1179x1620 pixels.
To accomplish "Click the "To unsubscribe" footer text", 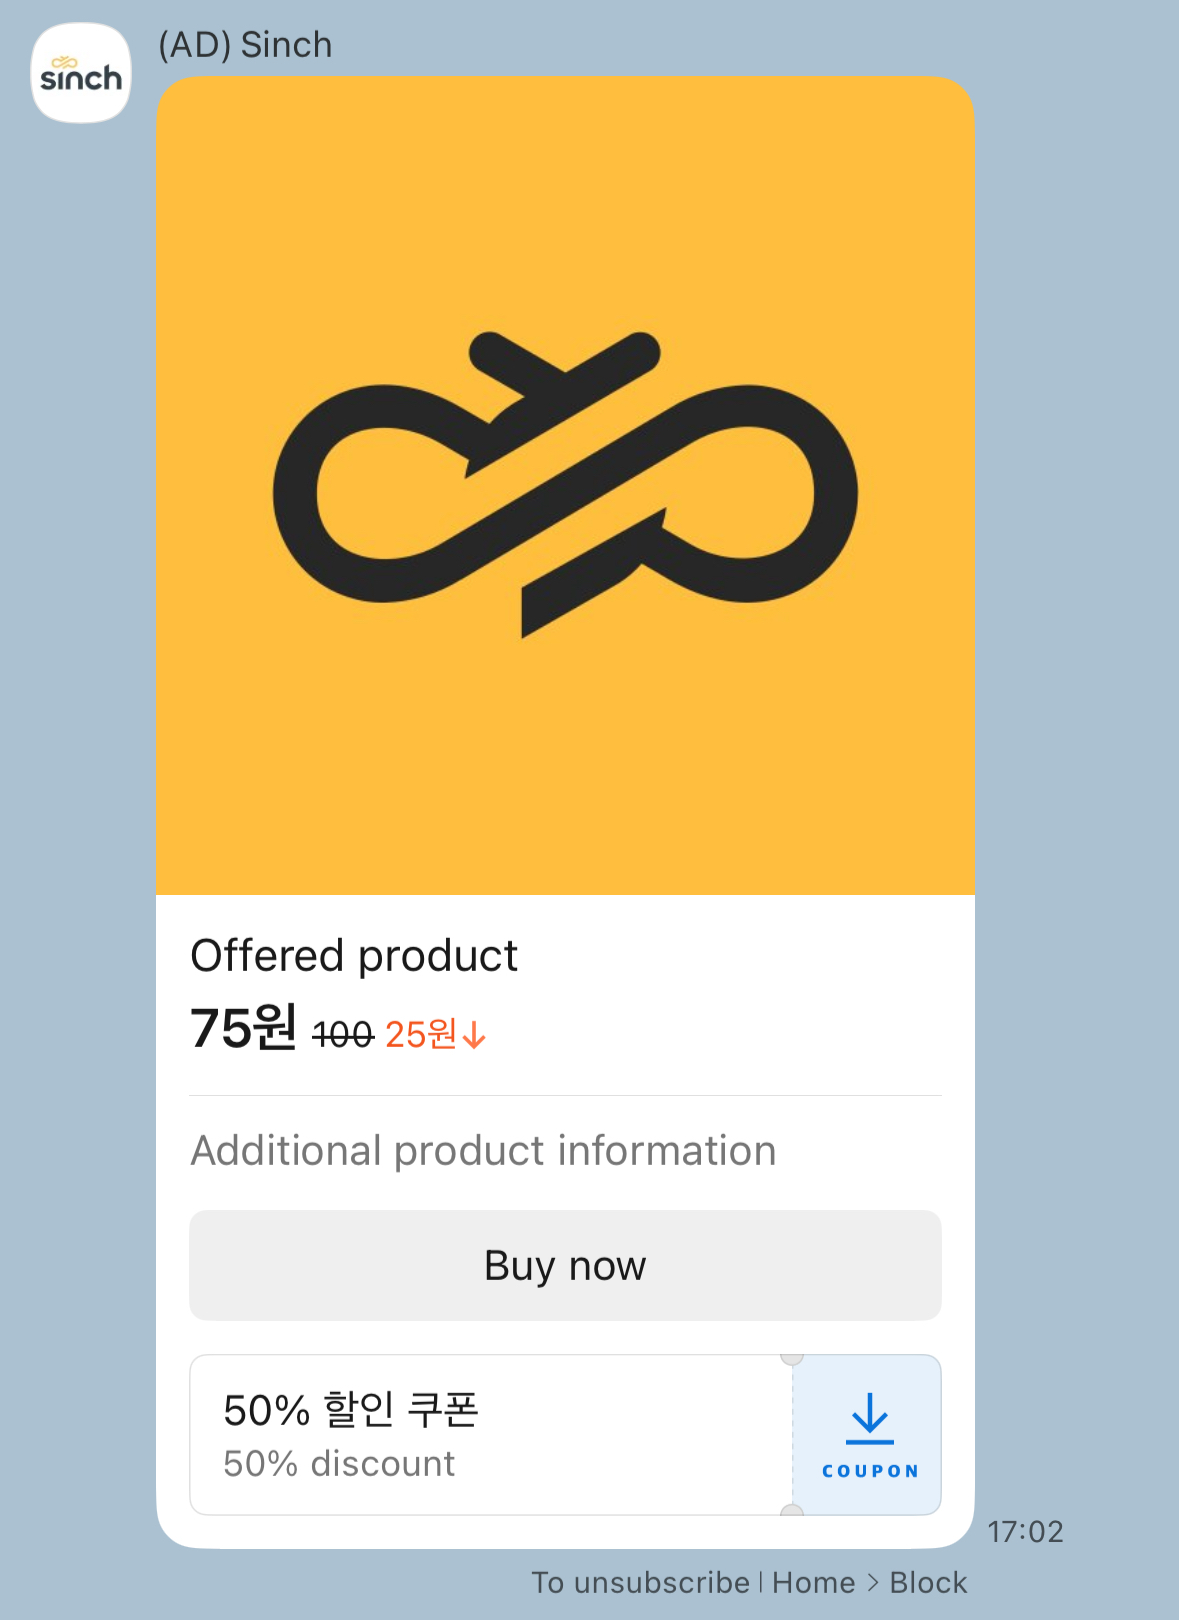I will [x=640, y=1583].
